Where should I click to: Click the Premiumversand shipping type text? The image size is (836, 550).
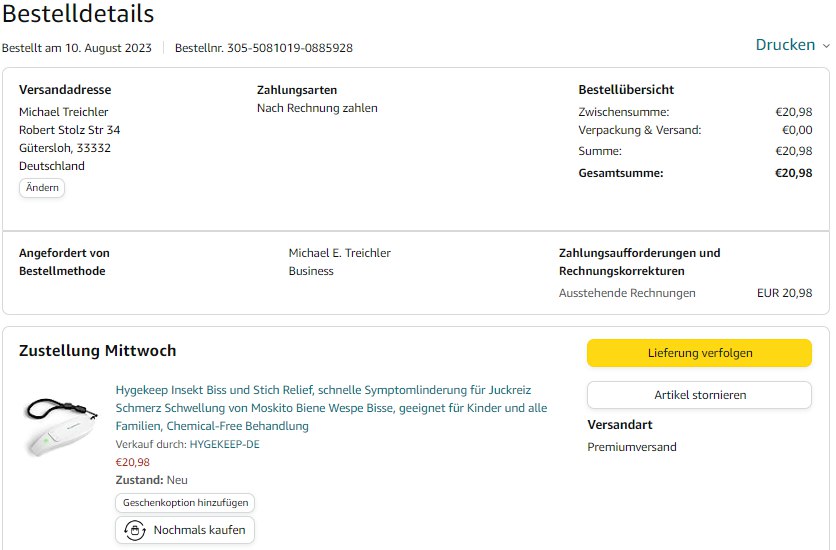tap(631, 447)
